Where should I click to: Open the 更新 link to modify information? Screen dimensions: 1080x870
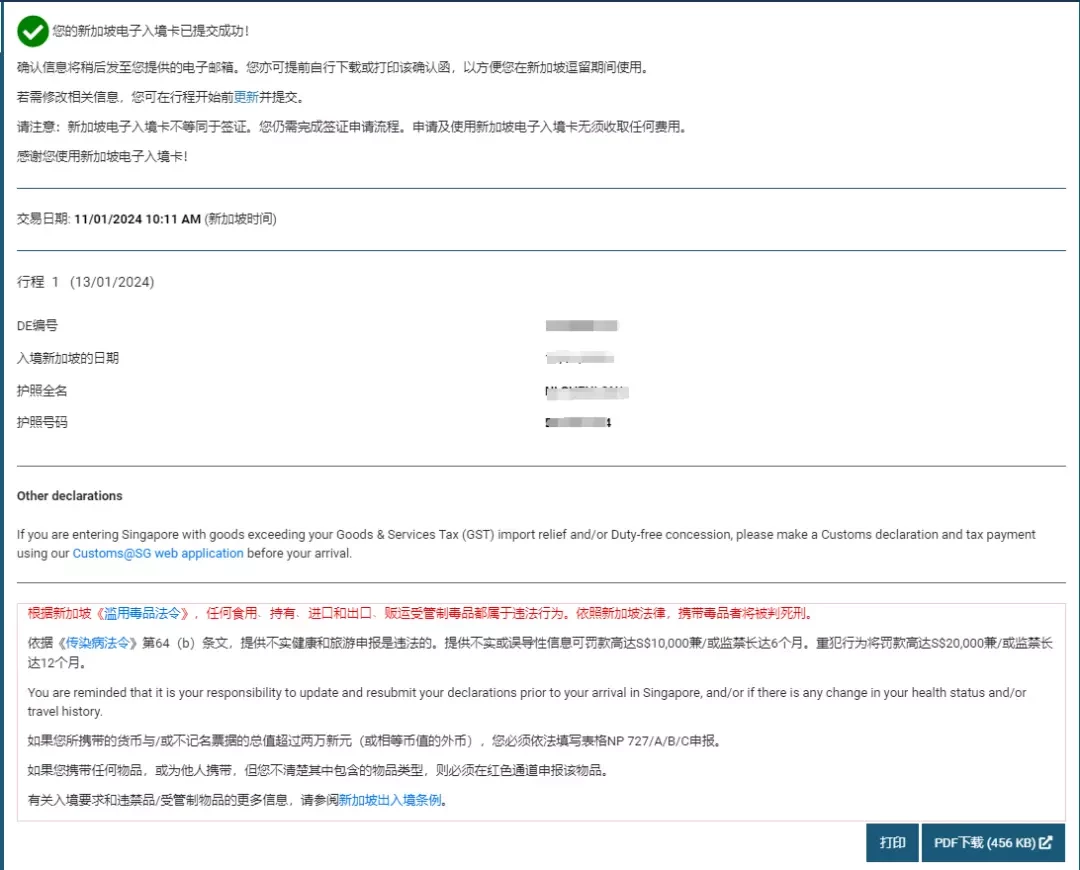246,97
